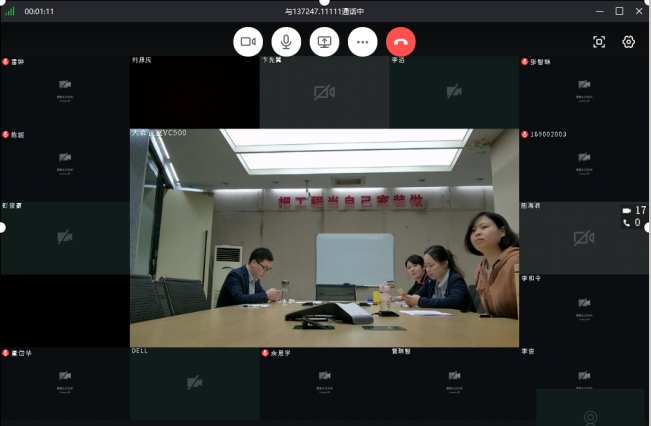Open settings gear icon
The image size is (651, 426).
[x=629, y=42]
